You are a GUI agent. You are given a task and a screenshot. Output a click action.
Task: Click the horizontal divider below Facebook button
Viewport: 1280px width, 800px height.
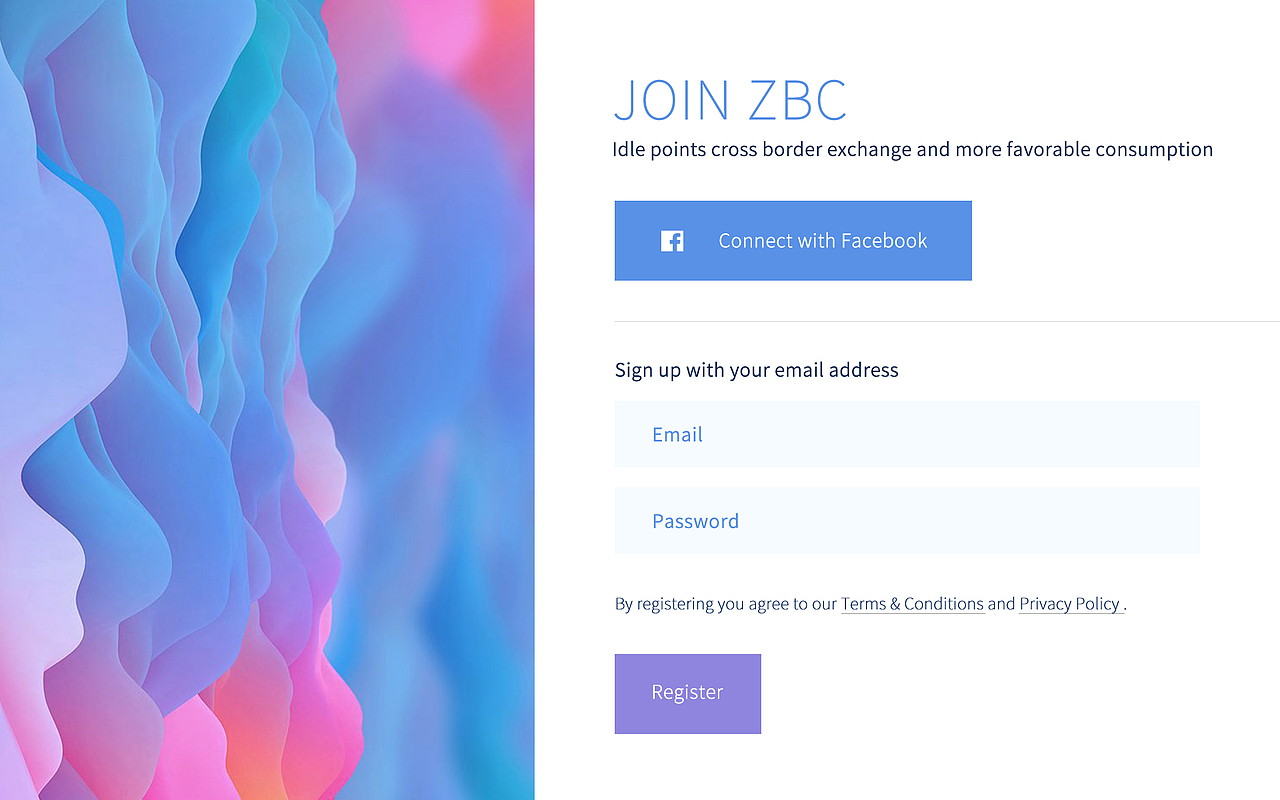(947, 322)
